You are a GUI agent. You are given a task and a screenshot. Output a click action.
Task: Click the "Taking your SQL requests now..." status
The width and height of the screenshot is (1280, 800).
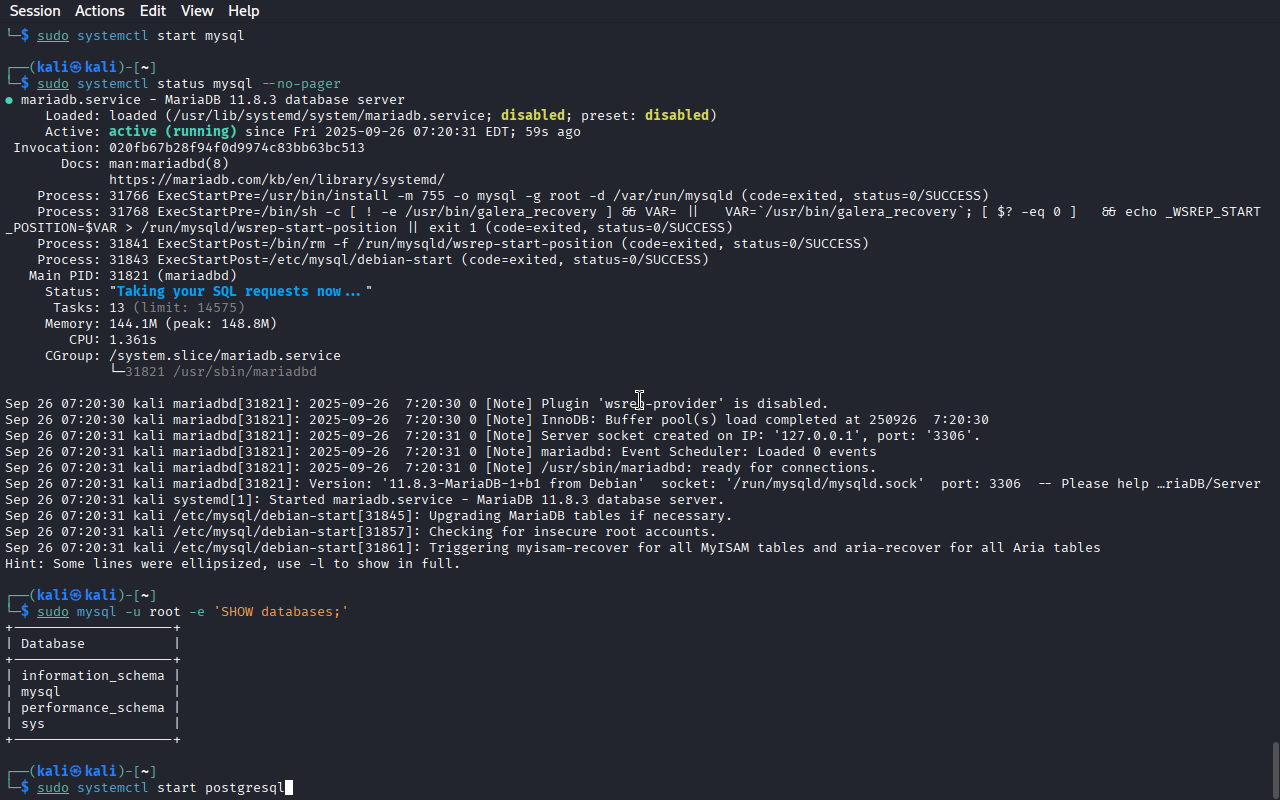pos(241,292)
